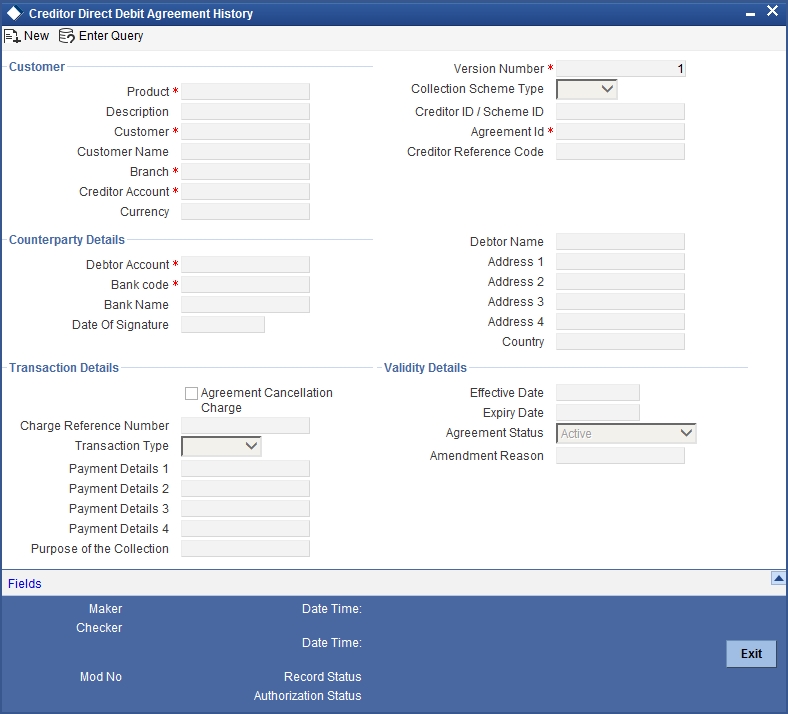This screenshot has width=788, height=714.
Task: Click the New record icon
Action: (x=12, y=36)
